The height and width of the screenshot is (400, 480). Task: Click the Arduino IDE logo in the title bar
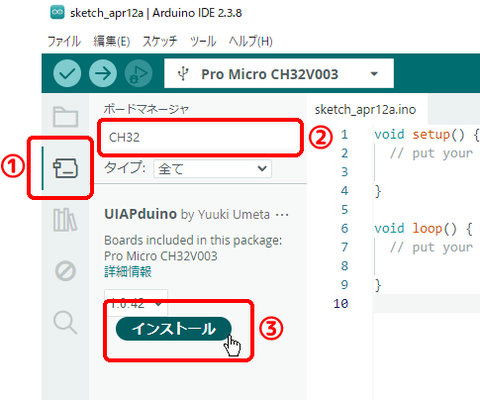(x=57, y=13)
